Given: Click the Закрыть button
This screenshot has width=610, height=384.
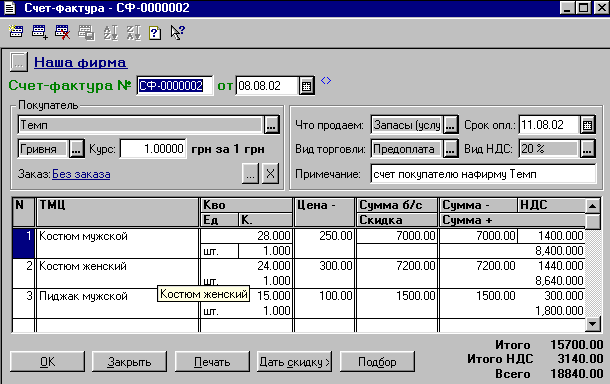Looking at the screenshot, I should (130, 362).
